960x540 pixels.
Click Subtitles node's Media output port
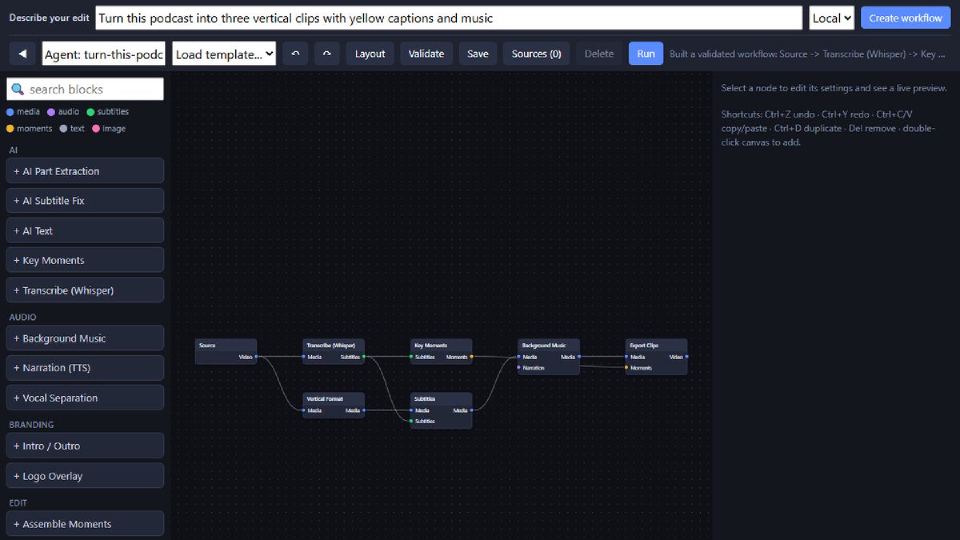[471, 410]
